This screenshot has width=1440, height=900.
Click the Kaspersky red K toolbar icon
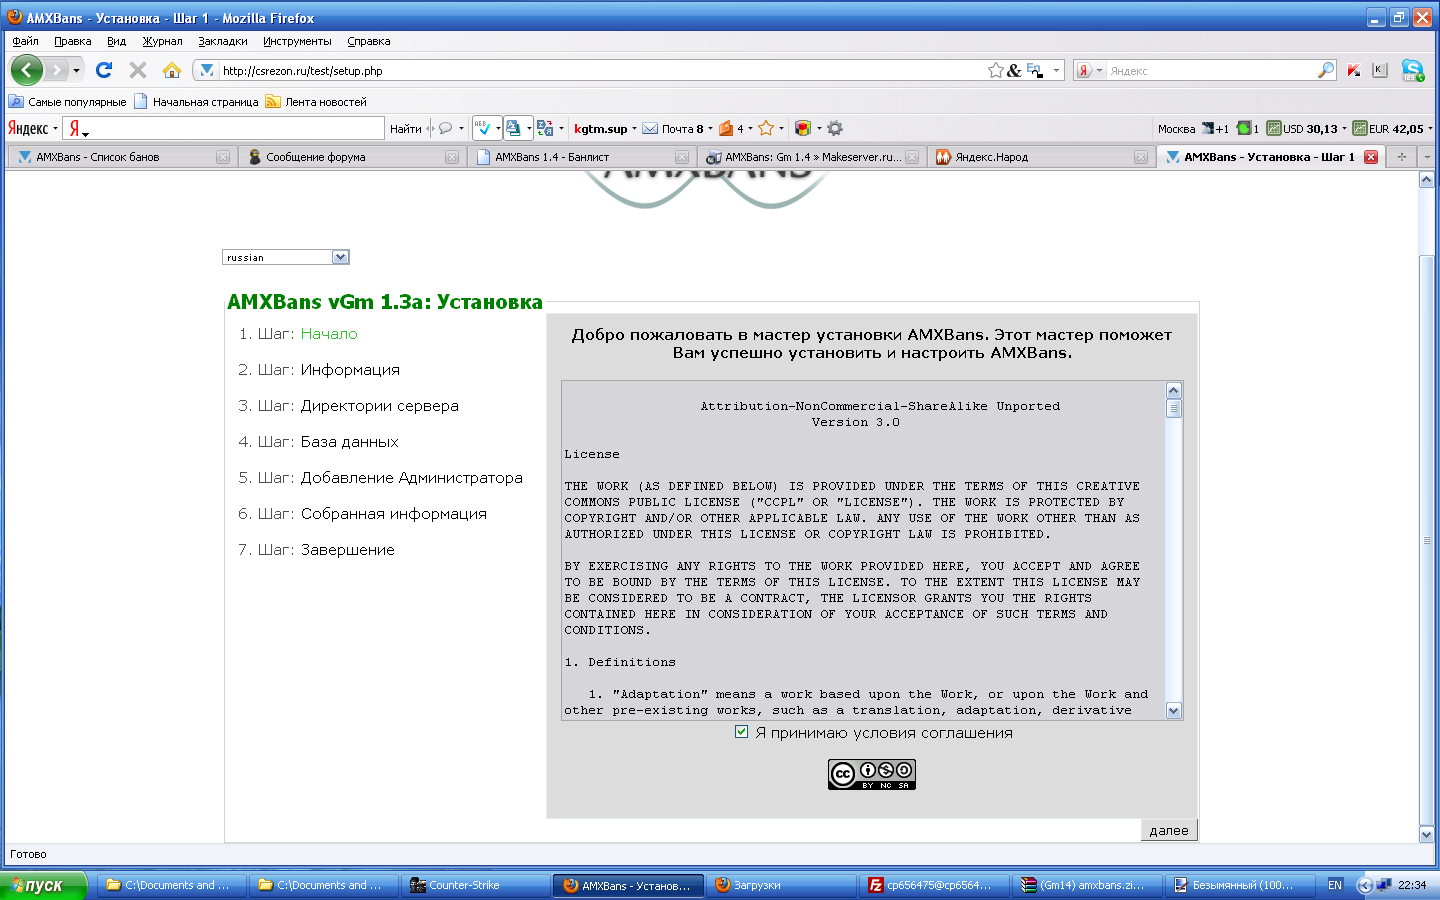tap(1354, 70)
